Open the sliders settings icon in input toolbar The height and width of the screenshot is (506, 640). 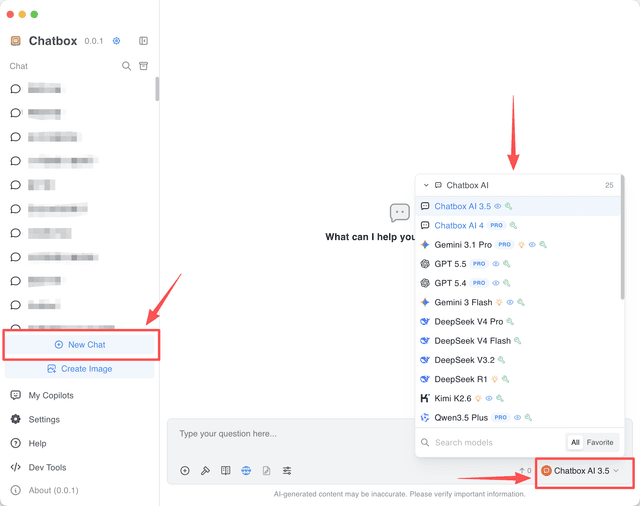pos(287,471)
